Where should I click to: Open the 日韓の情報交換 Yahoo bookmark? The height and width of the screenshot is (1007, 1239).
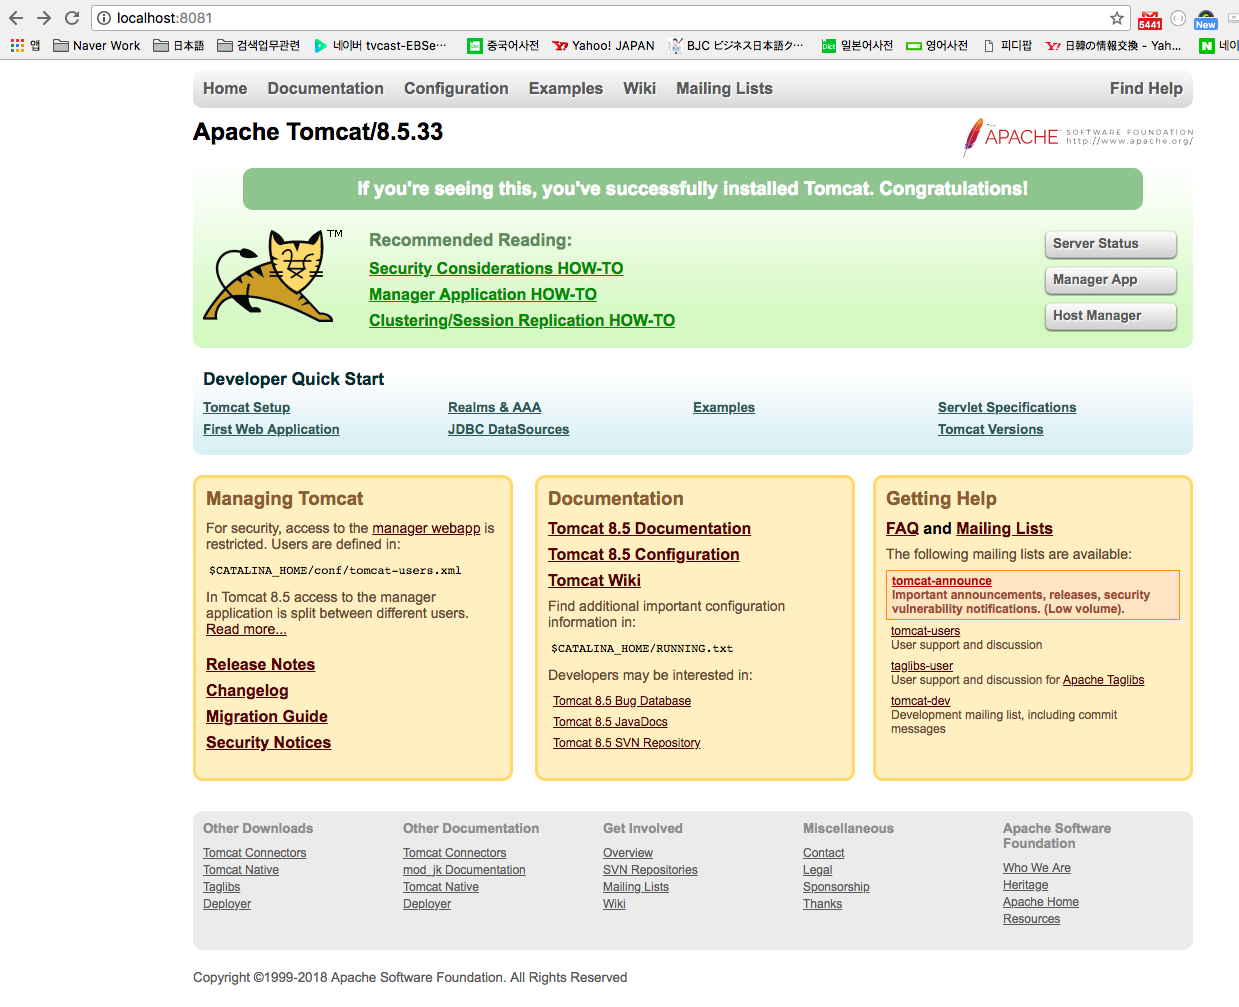coord(1114,45)
